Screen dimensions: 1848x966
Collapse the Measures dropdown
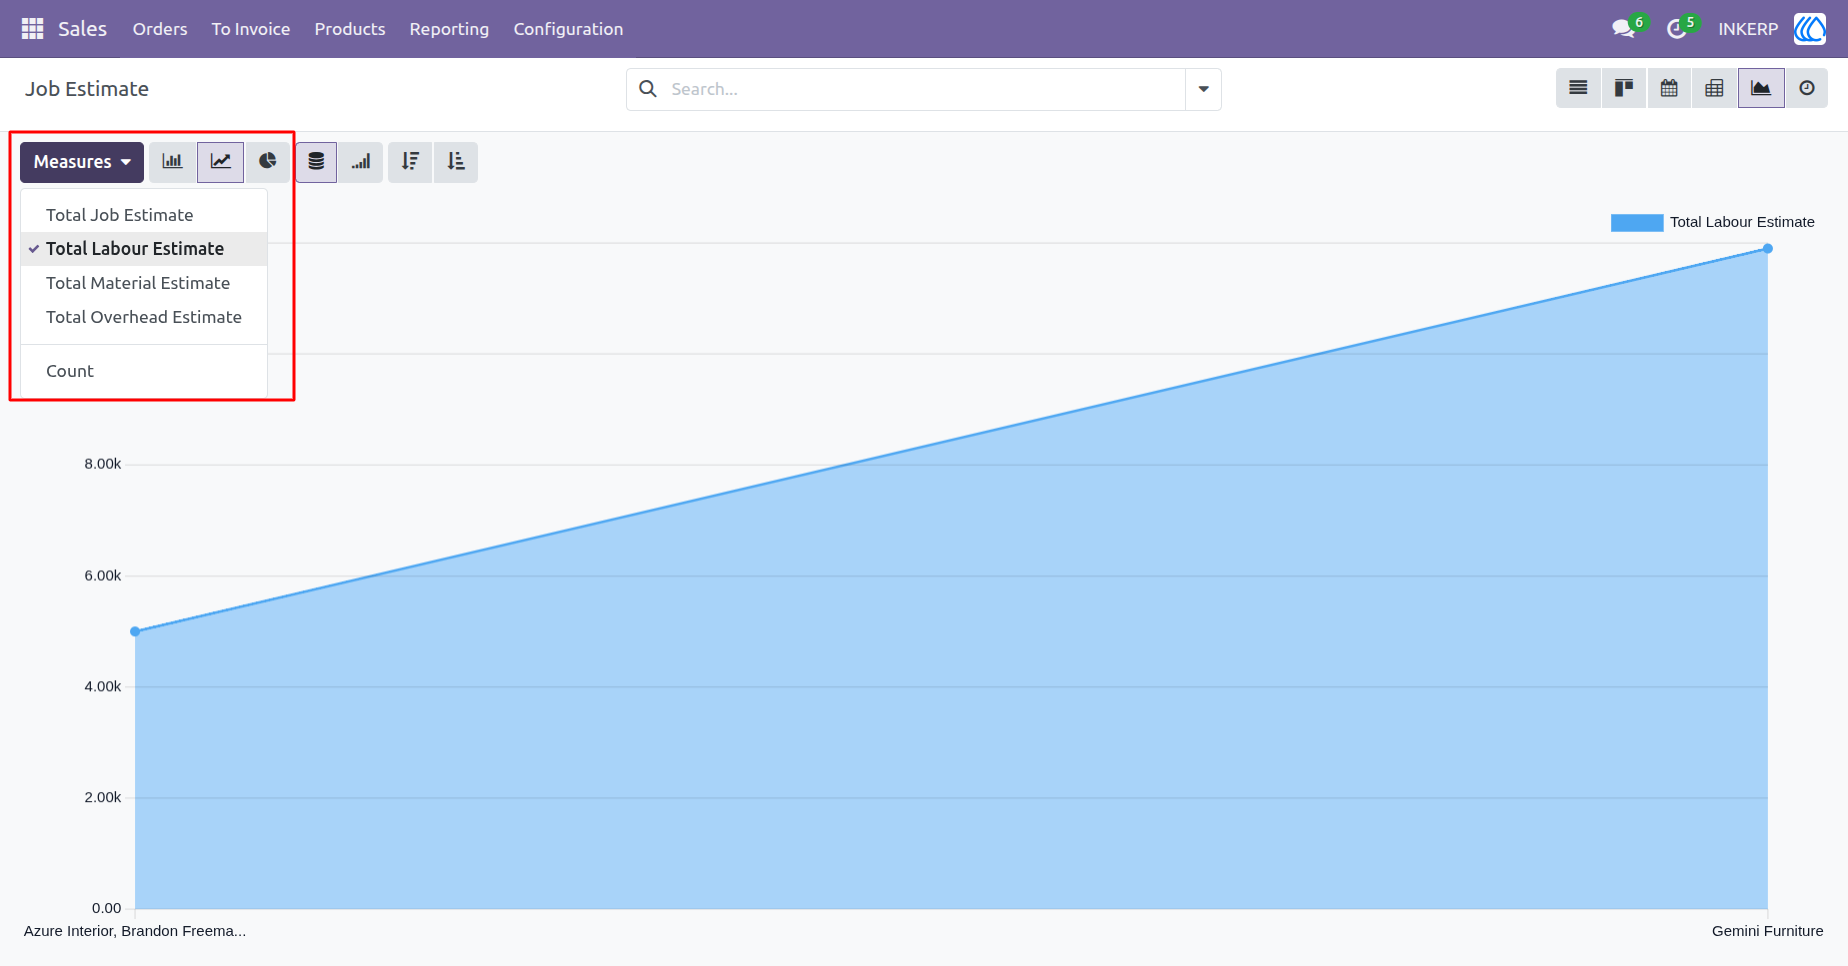click(82, 162)
